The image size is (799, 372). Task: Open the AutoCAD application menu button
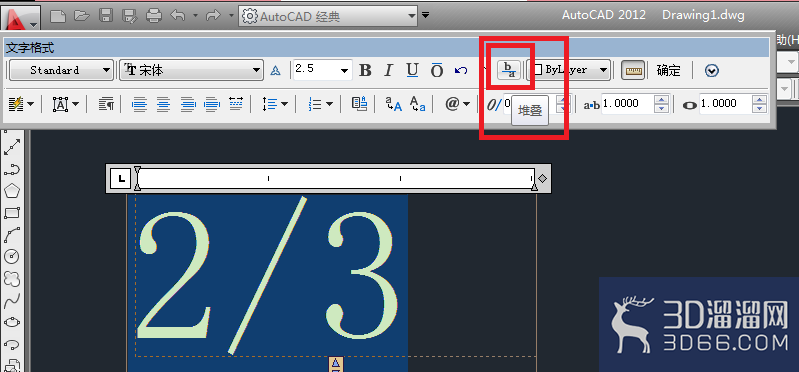pos(19,18)
